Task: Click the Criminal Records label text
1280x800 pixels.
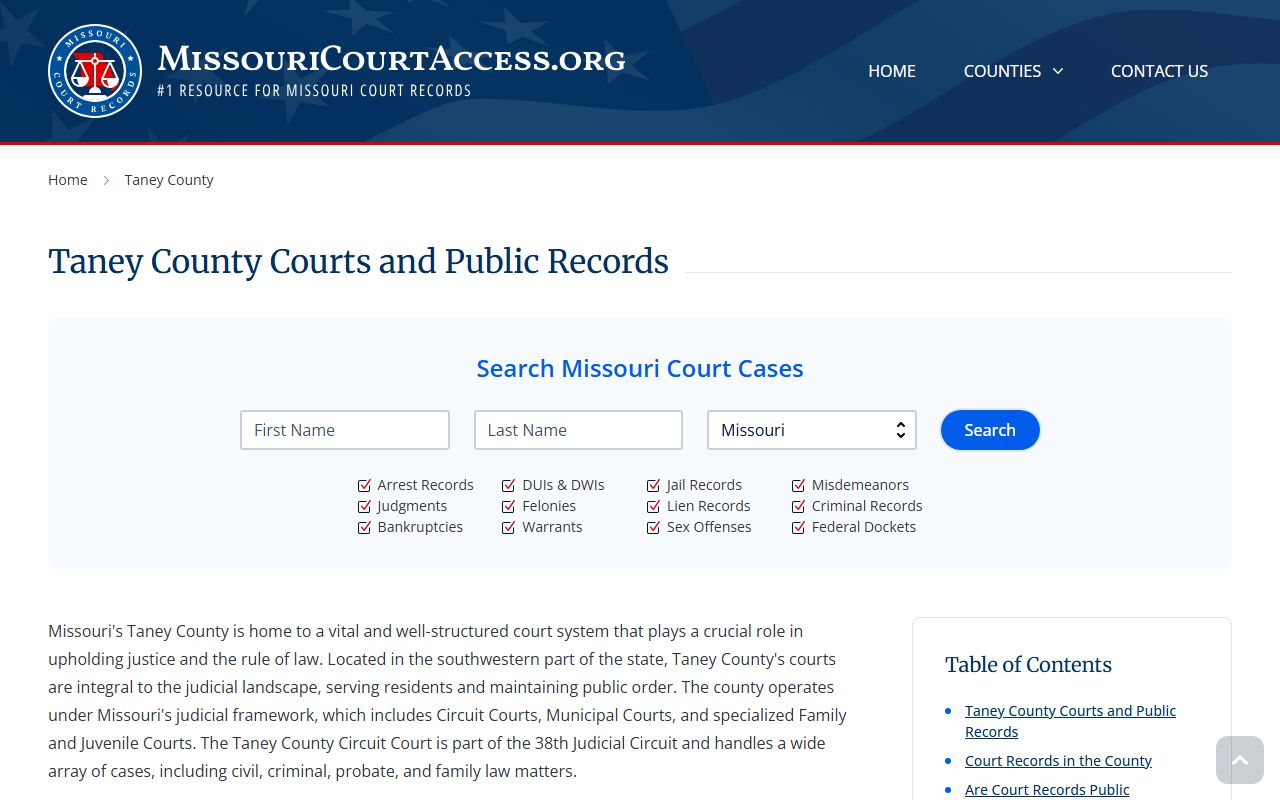Action: click(867, 506)
